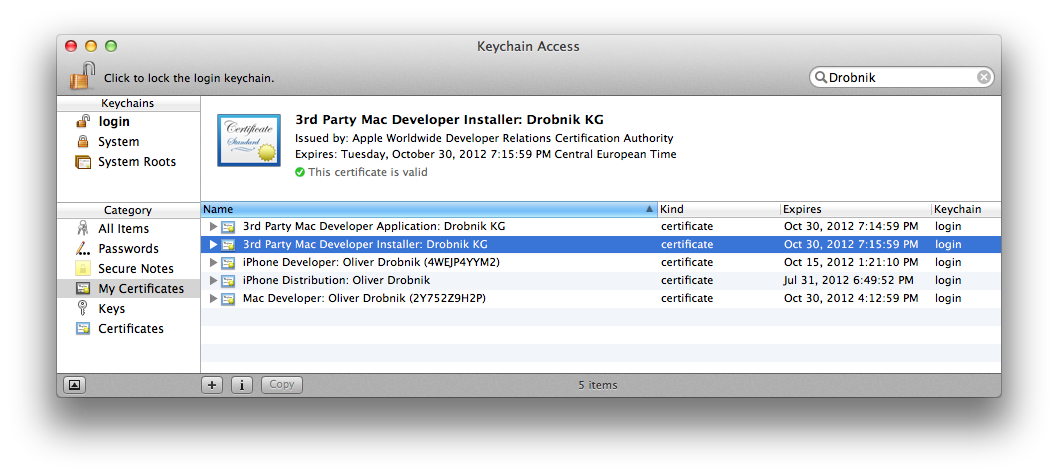The image size is (1058, 476).
Task: Open the Passwords category
Action: 128,248
